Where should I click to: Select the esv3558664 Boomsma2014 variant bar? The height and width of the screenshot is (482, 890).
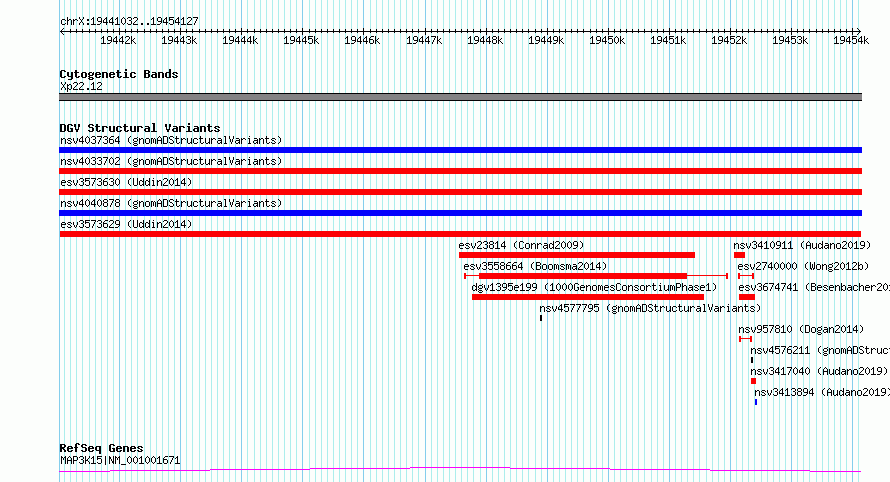tap(596, 276)
